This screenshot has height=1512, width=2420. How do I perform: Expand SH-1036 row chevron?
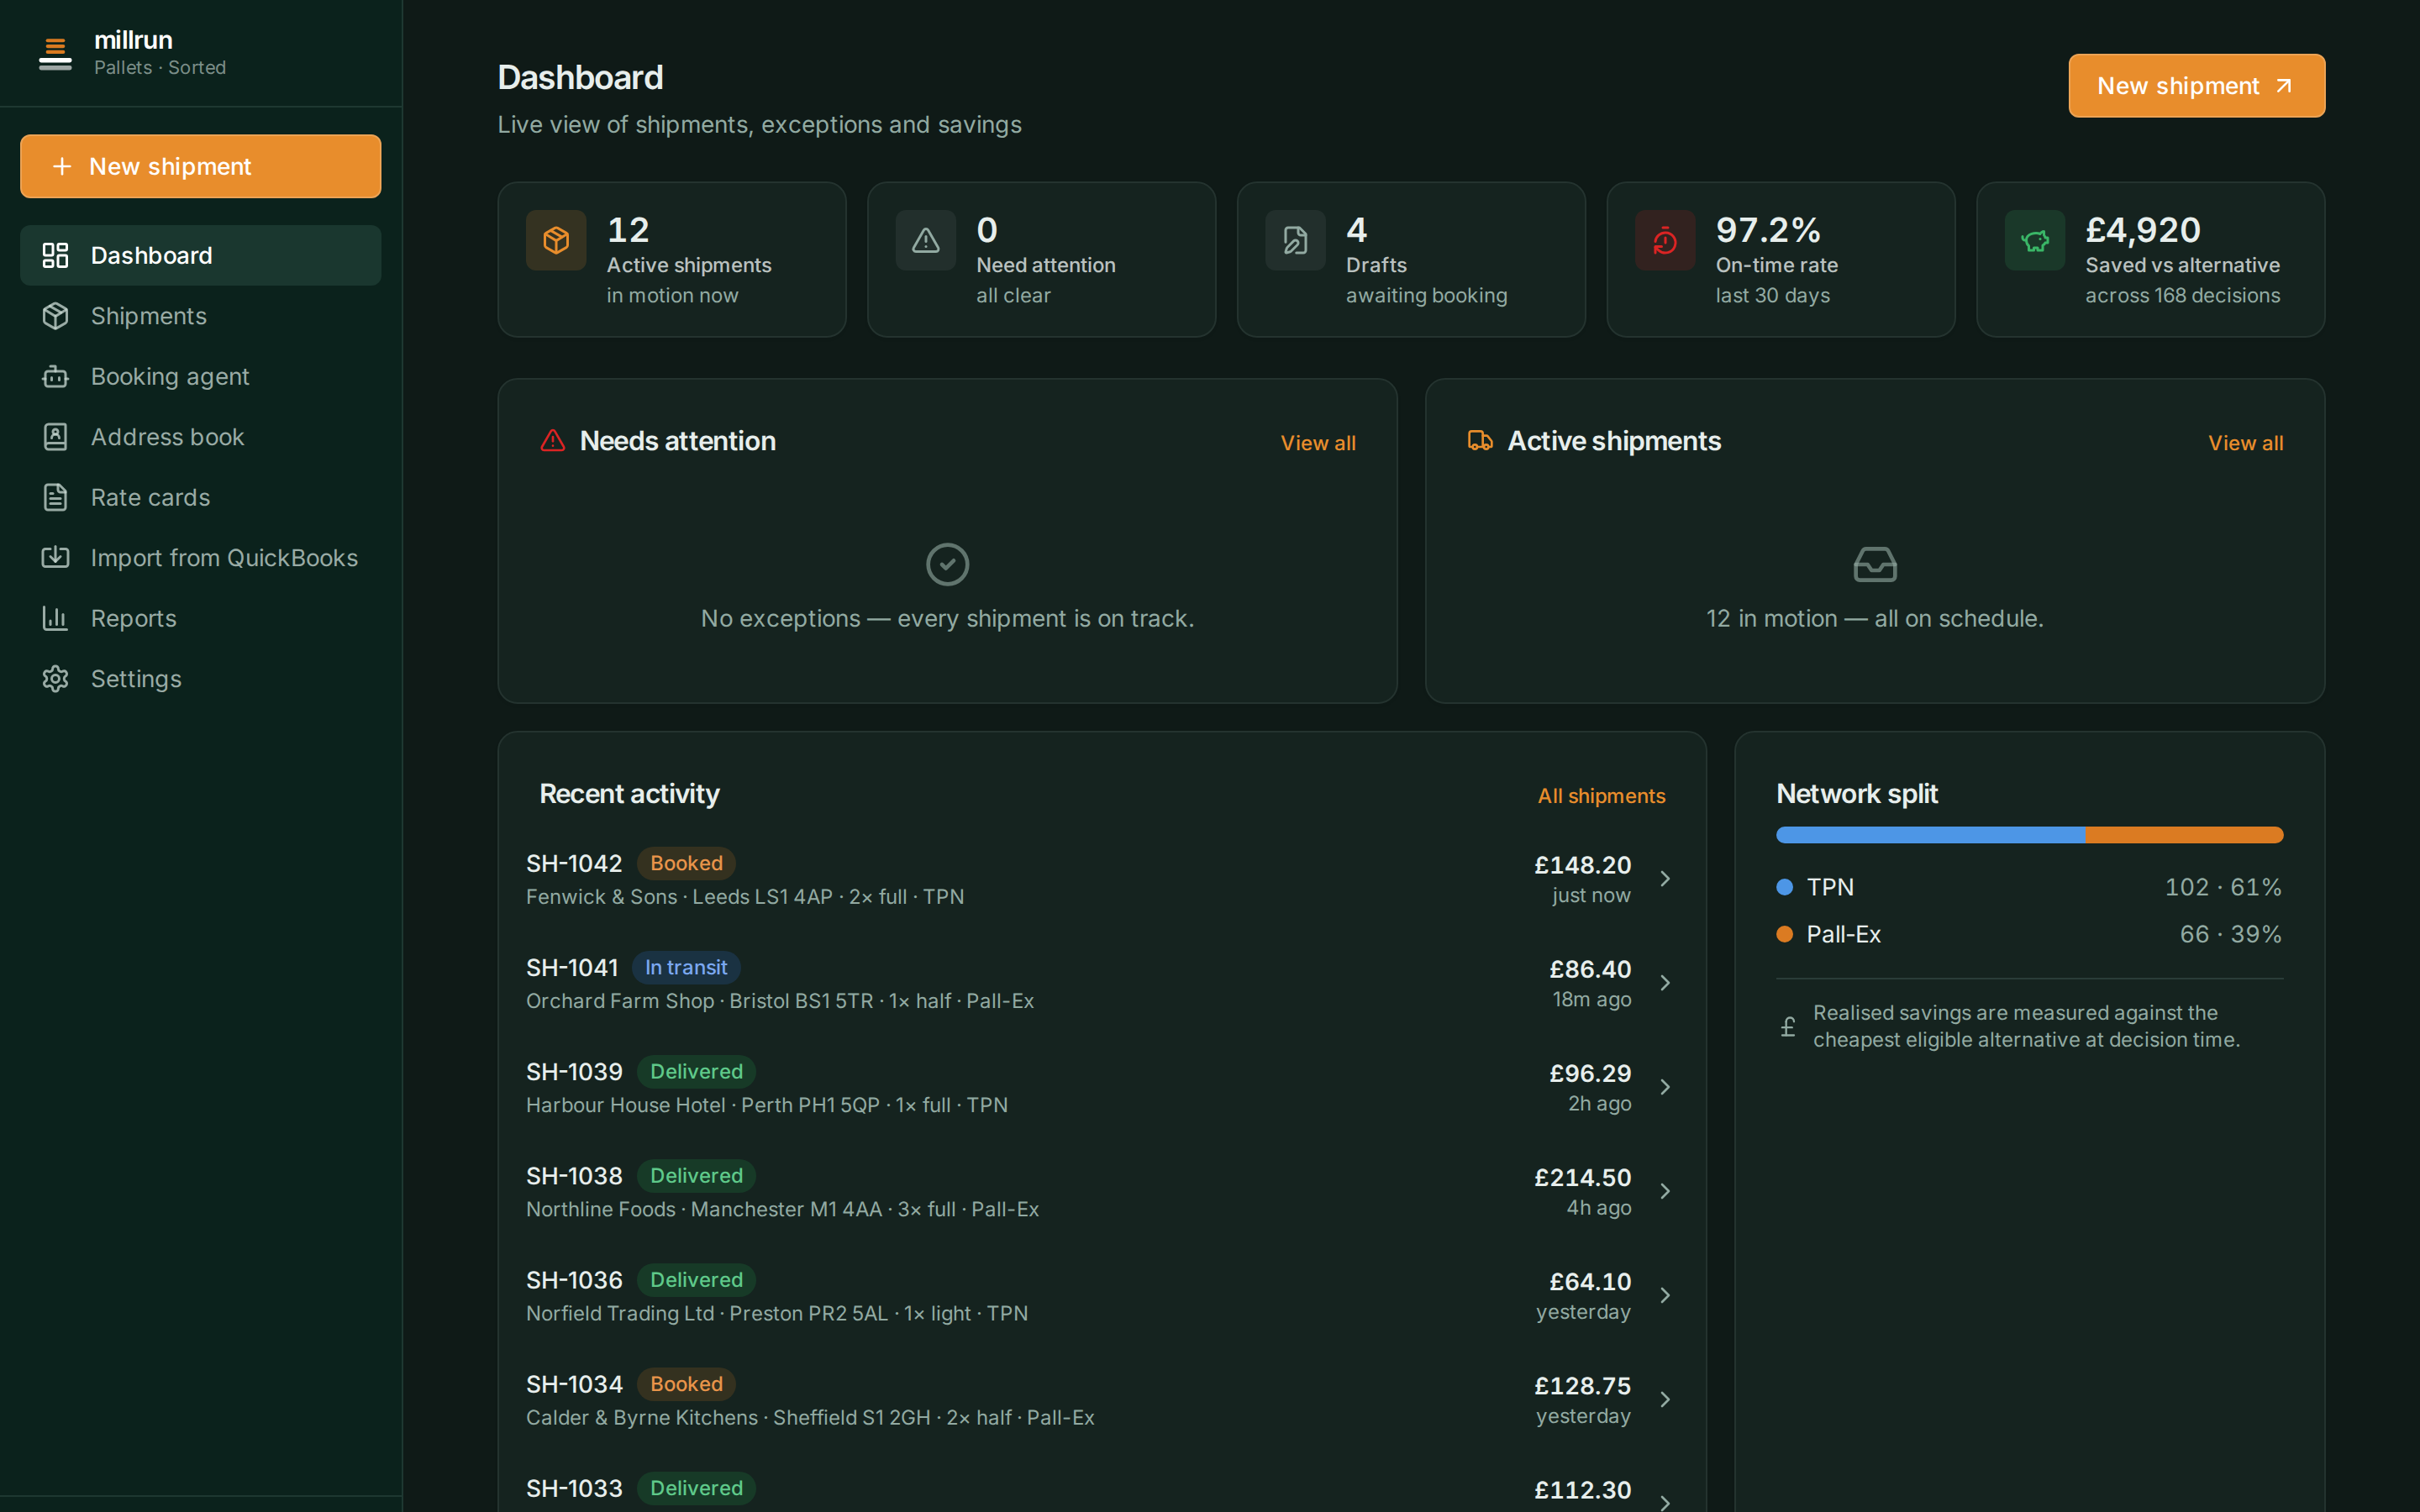(1665, 1295)
